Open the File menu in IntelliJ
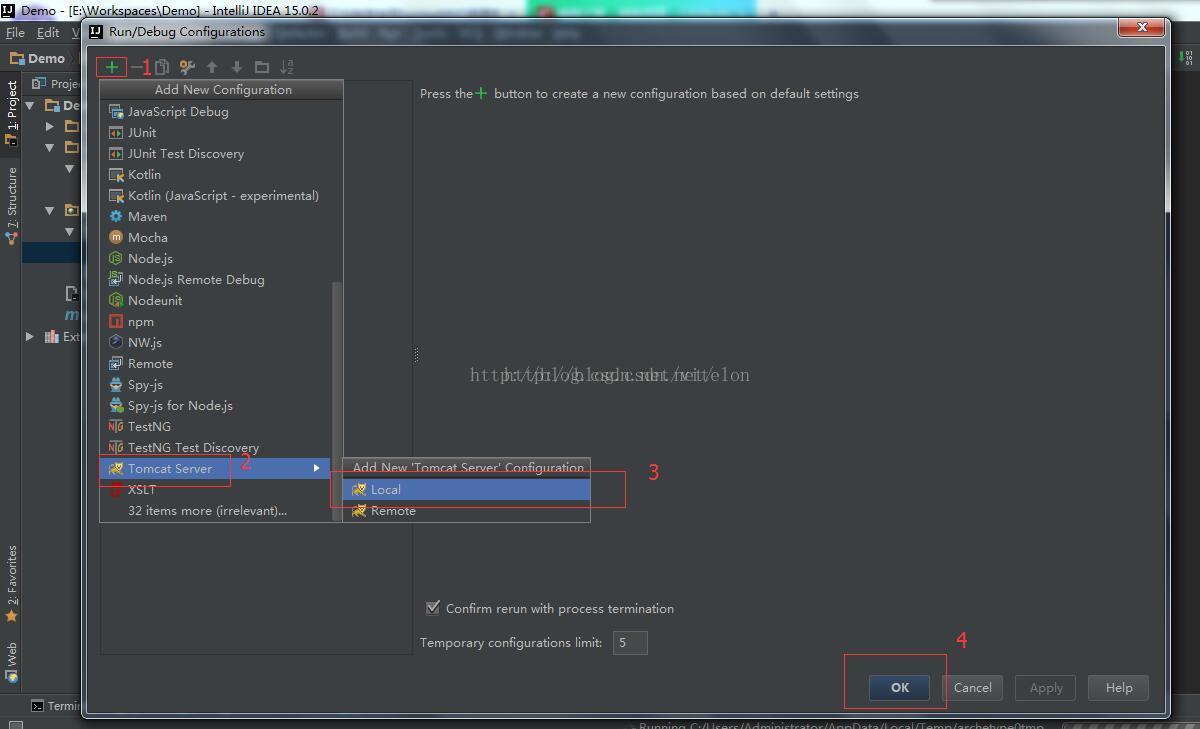The image size is (1200, 729). (x=15, y=32)
